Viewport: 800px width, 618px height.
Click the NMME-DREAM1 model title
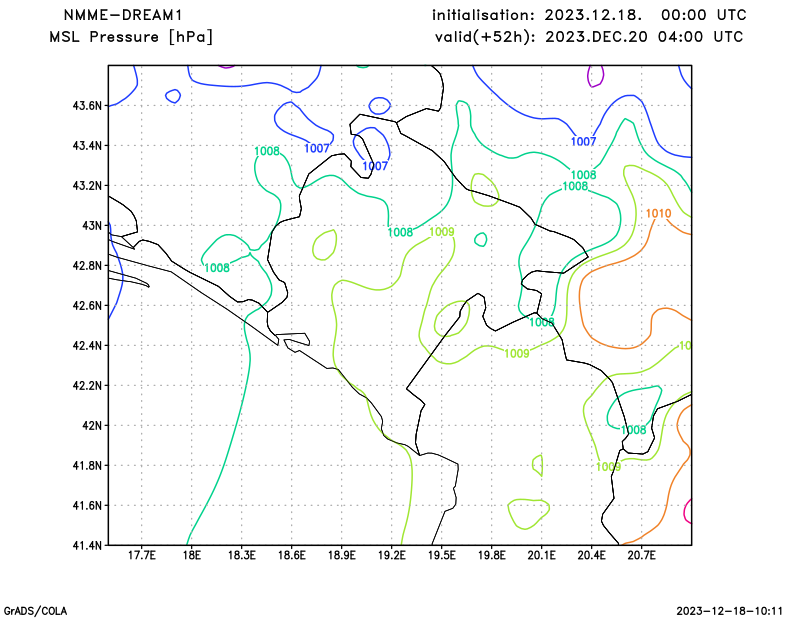click(123, 15)
